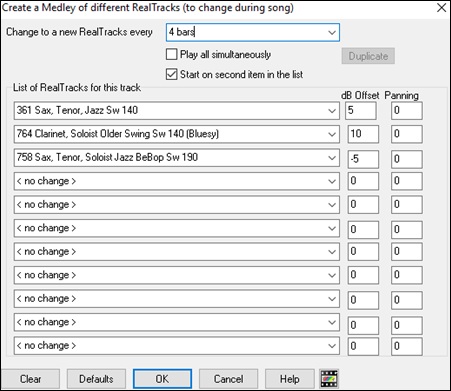This screenshot has height=391, width=451.
Task: Open the 764 Clarinet Soloist Older Swing dropdown
Action: pos(332,134)
